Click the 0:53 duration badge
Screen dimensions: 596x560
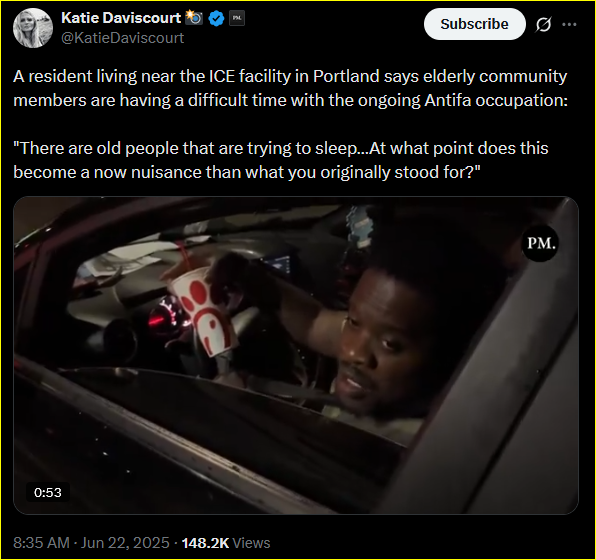click(x=48, y=492)
